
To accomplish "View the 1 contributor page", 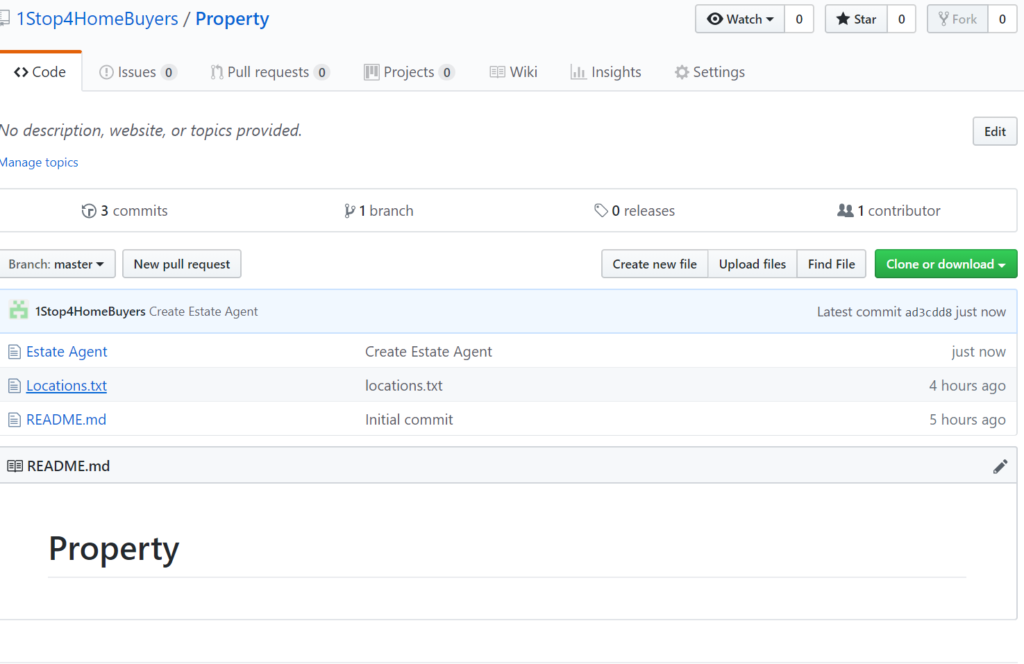I will (889, 211).
